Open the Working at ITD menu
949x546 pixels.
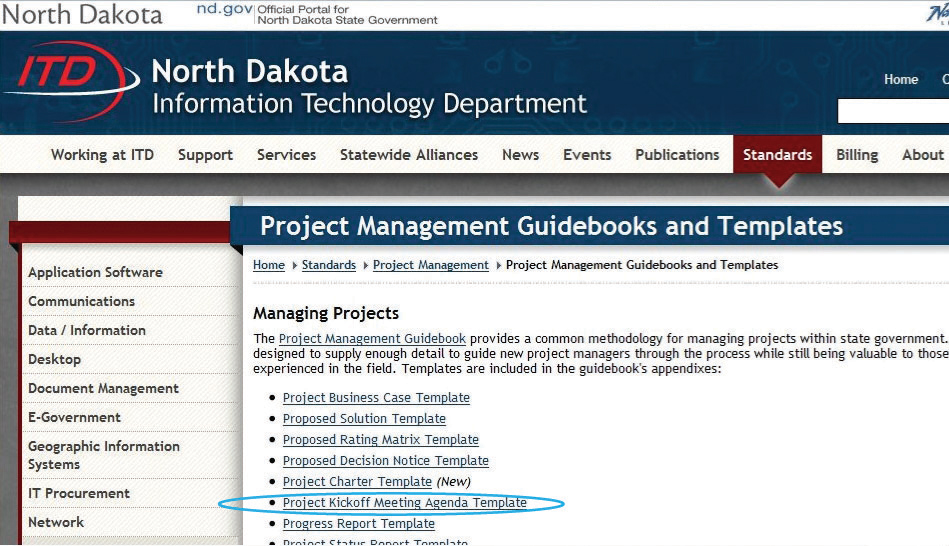pos(102,155)
